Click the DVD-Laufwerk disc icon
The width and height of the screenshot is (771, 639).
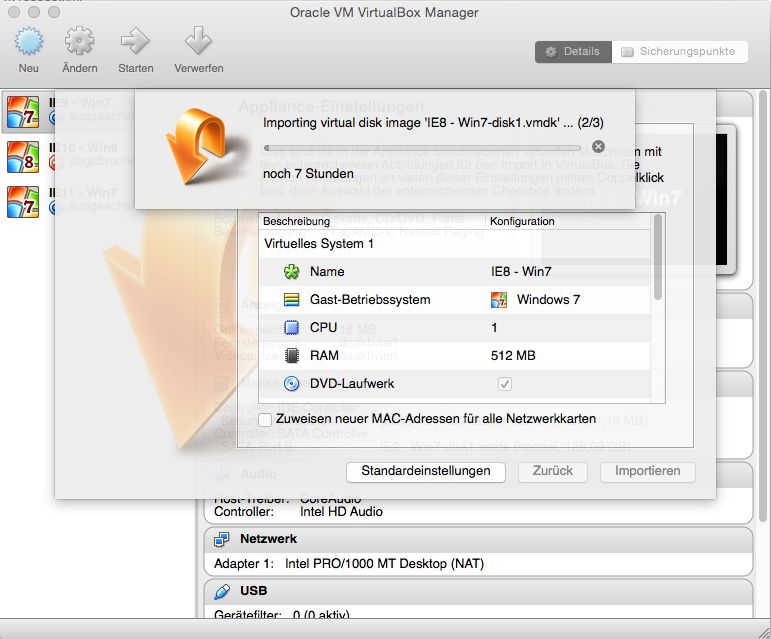[x=292, y=383]
